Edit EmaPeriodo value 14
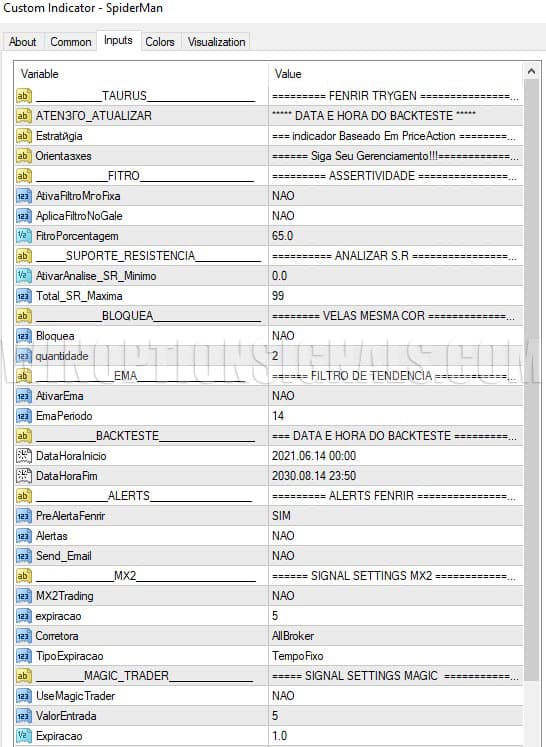Screen dimensions: 546x747 [x=396, y=416]
